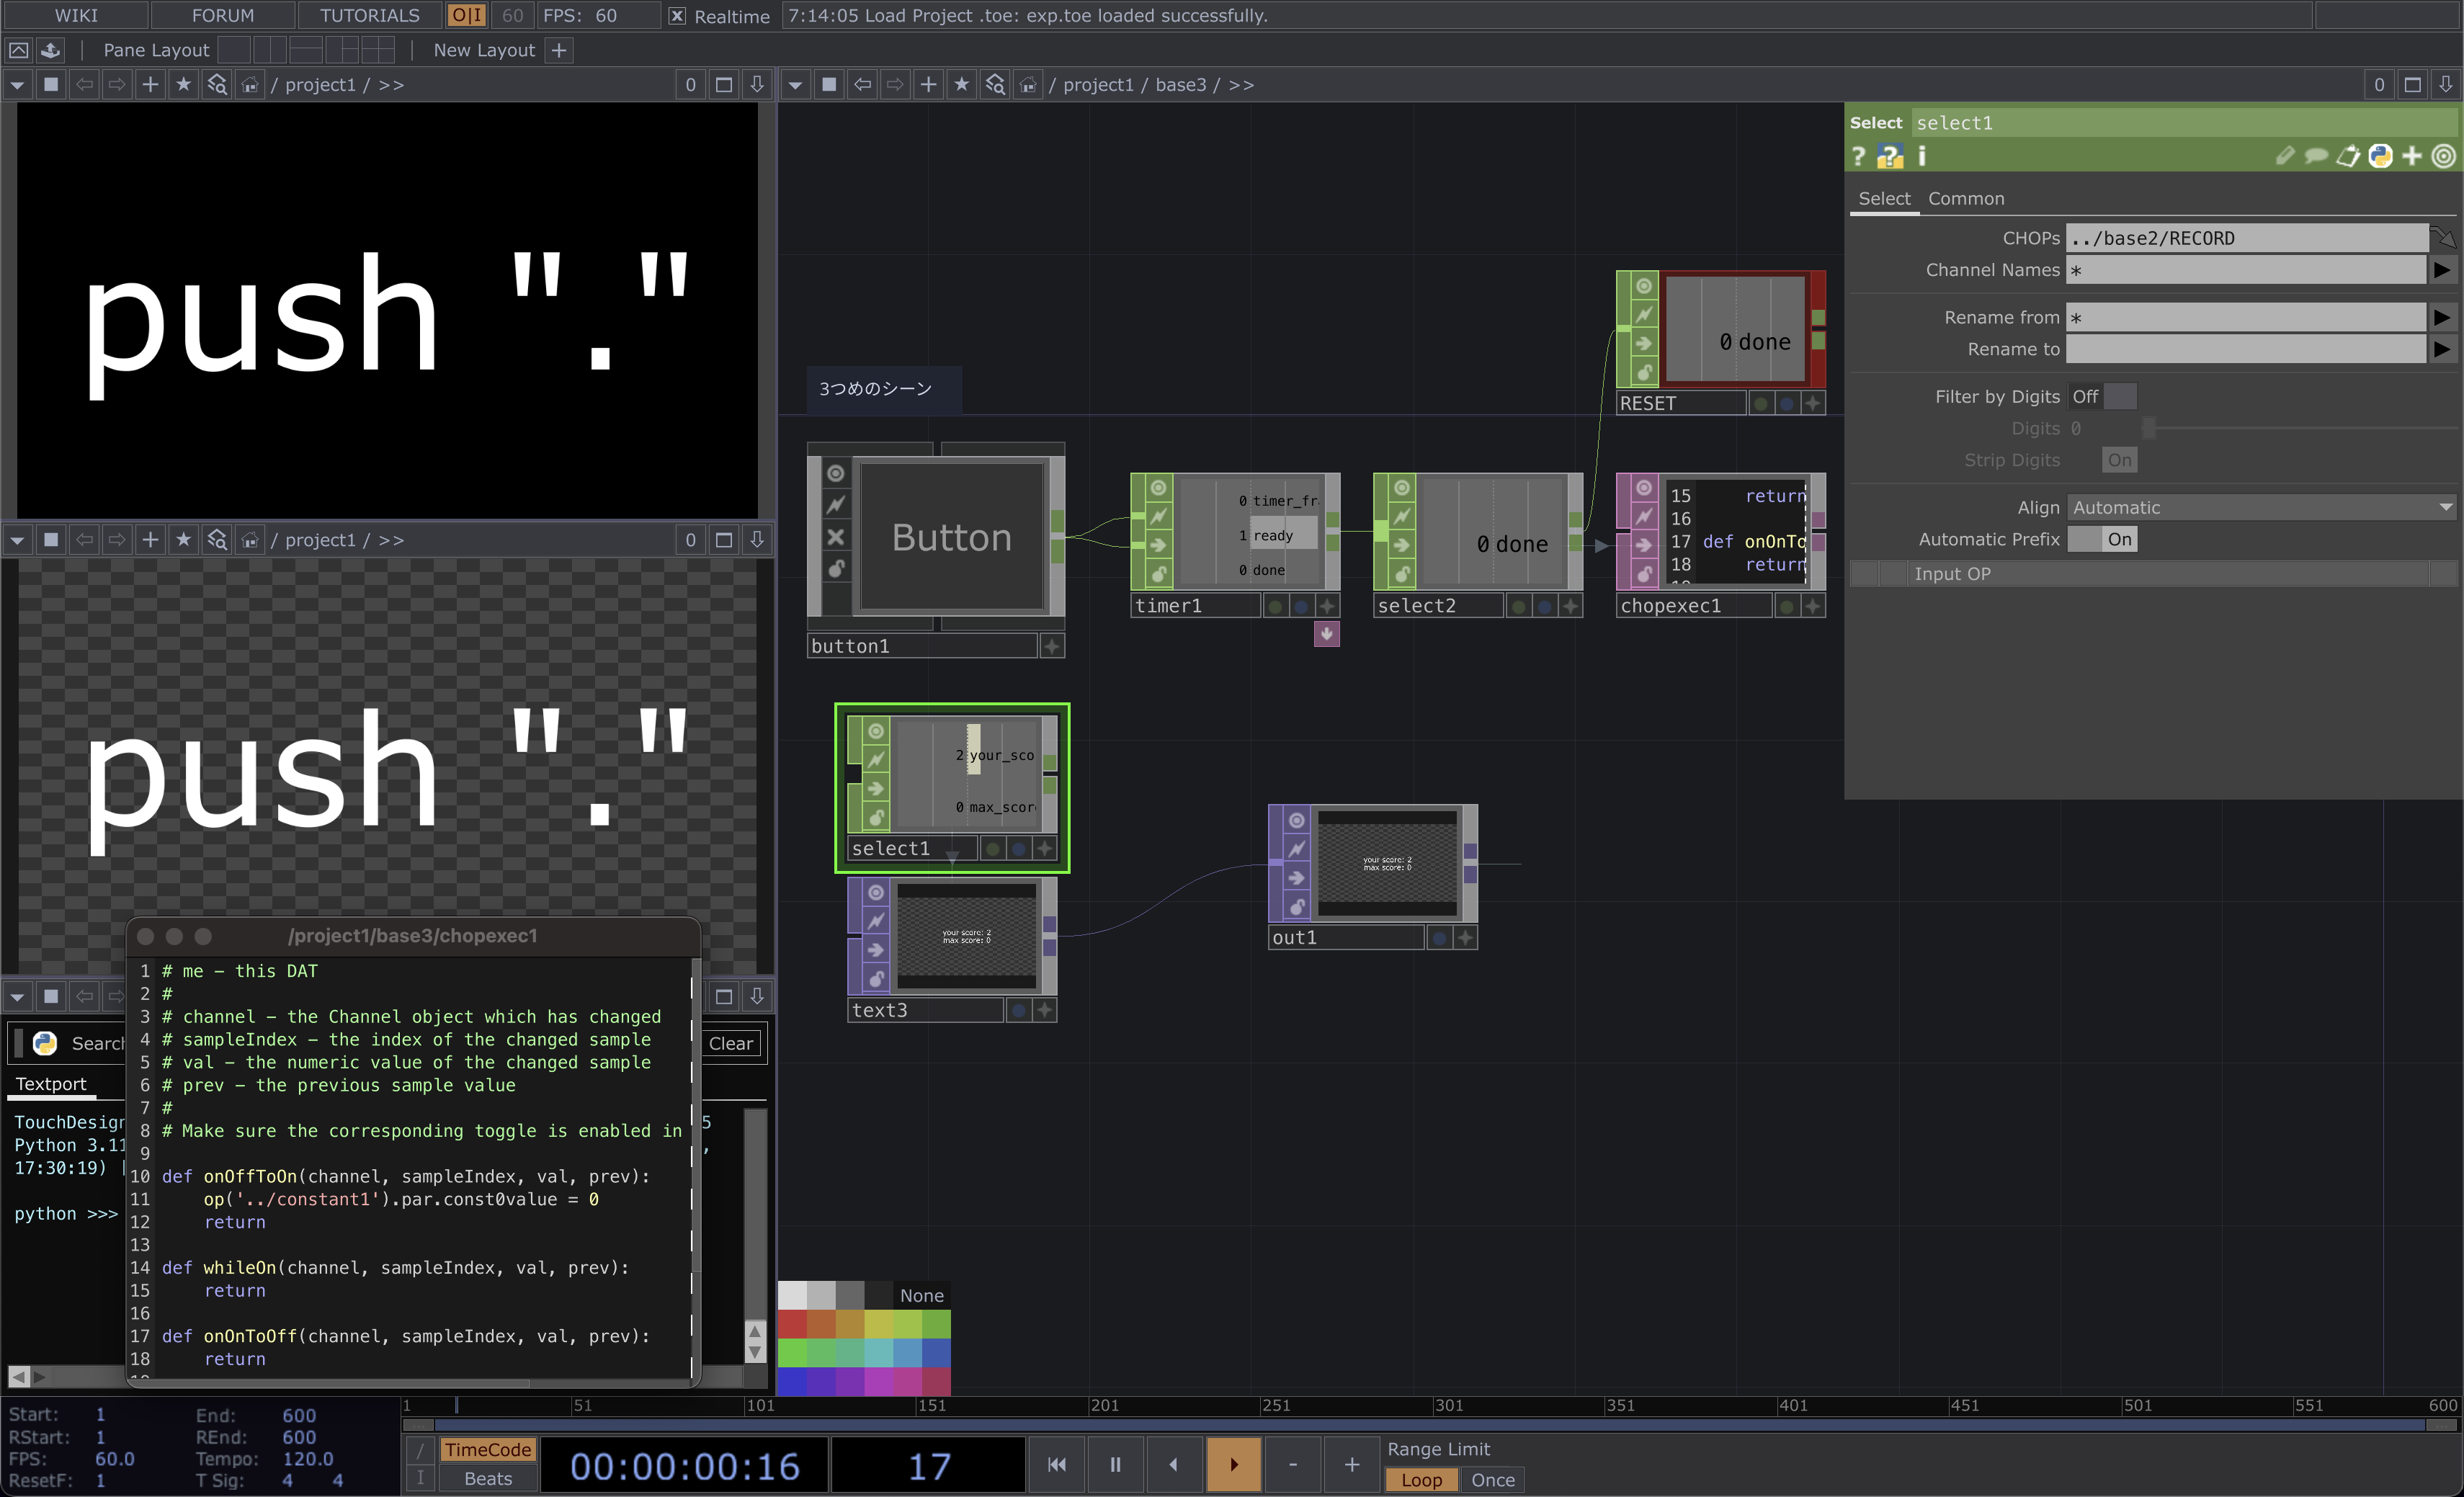
Task: Switch to the Common parameter tab
Action: click(x=1965, y=199)
